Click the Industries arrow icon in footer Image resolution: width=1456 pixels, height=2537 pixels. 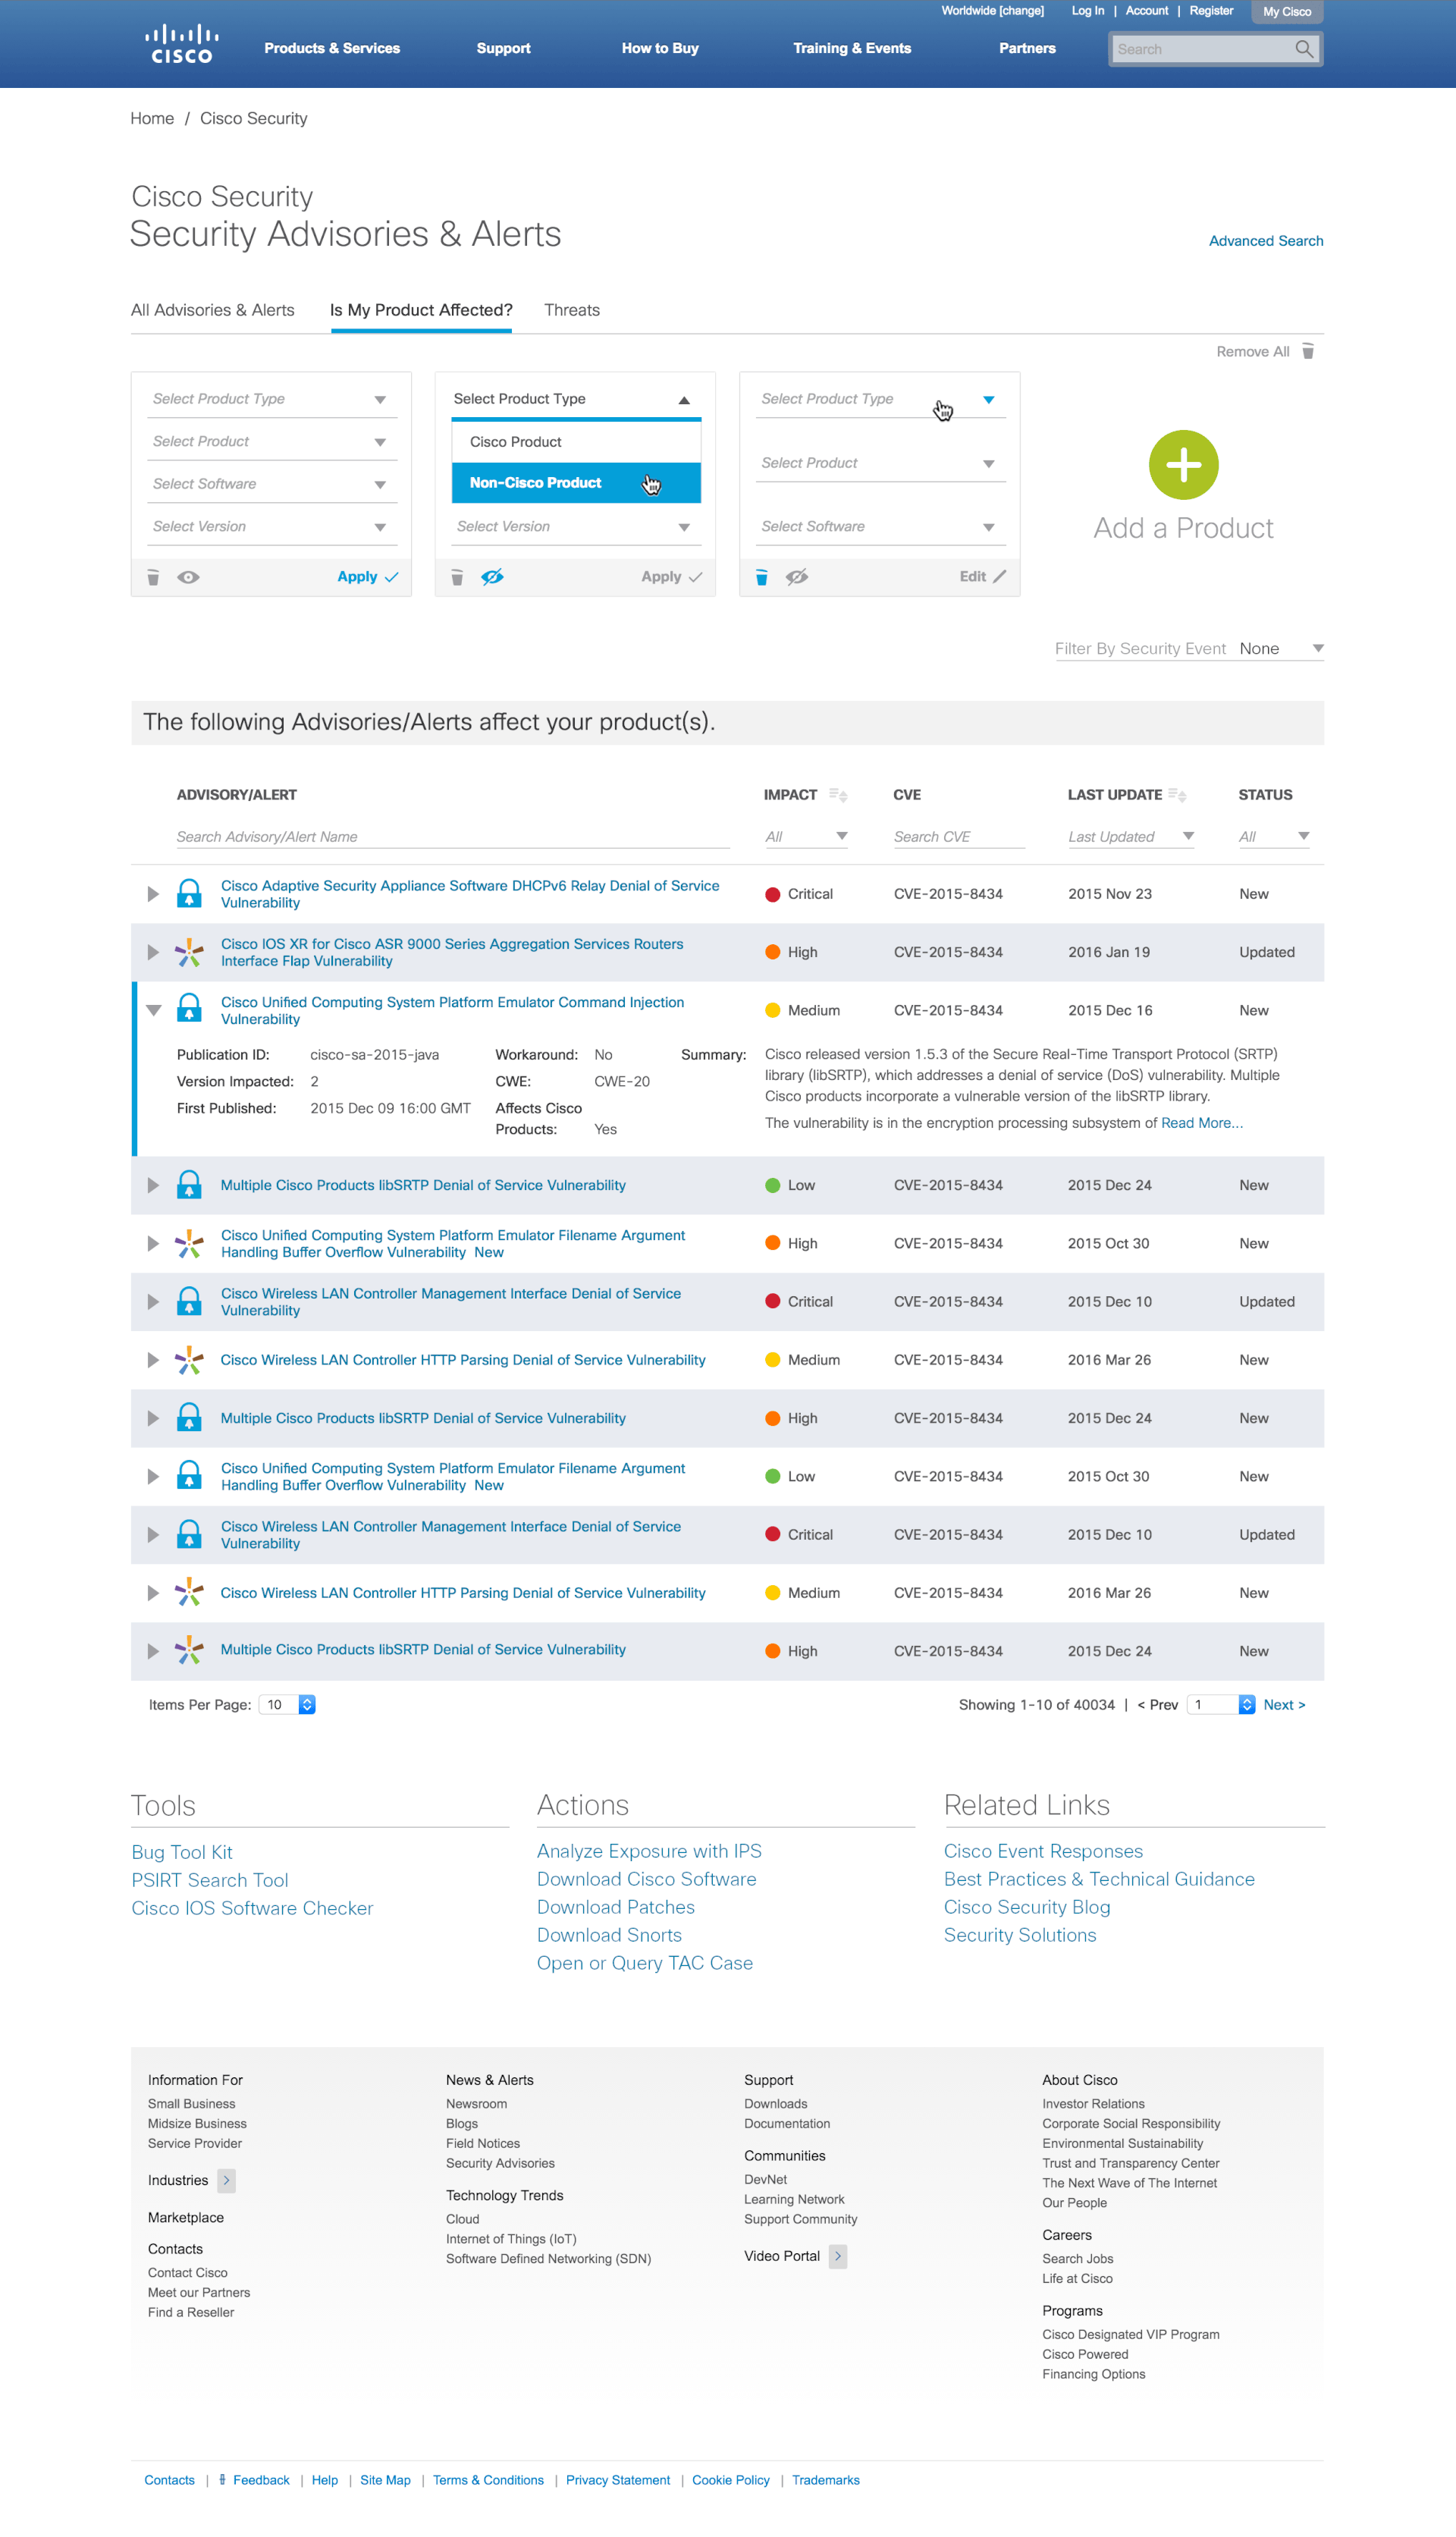tap(226, 2180)
